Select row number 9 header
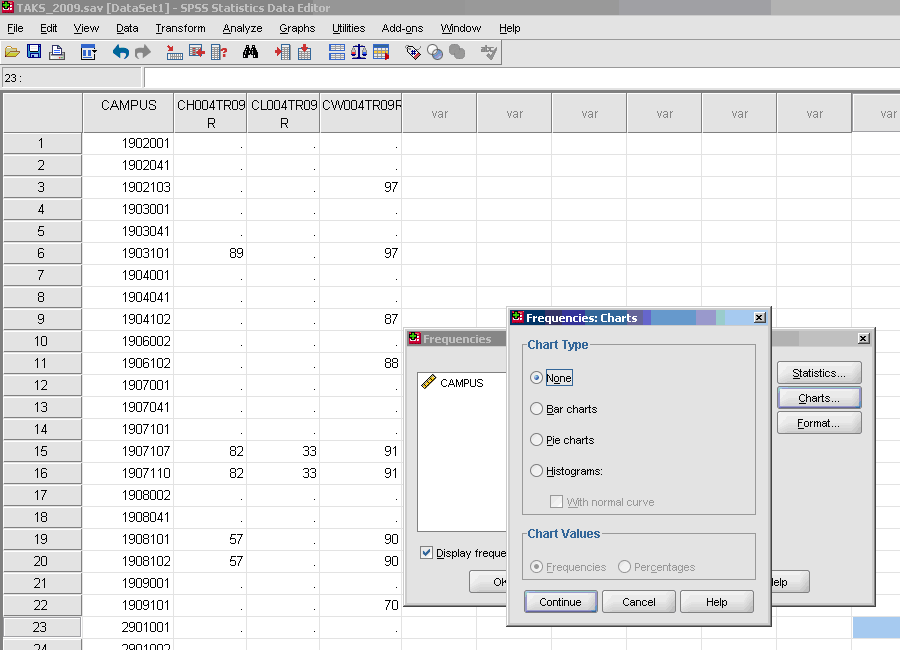 [41, 319]
